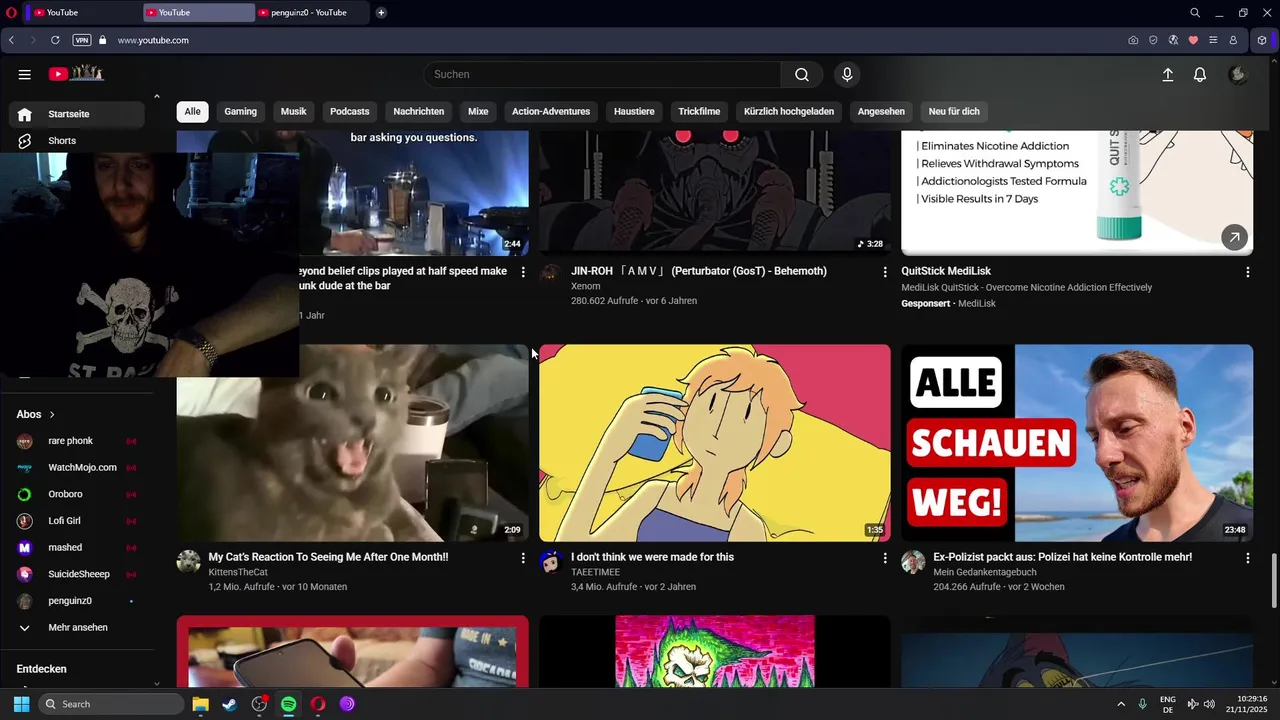
Task: Open the ALLE SCHAUEN WEG video thumbnail
Action: click(x=1077, y=443)
